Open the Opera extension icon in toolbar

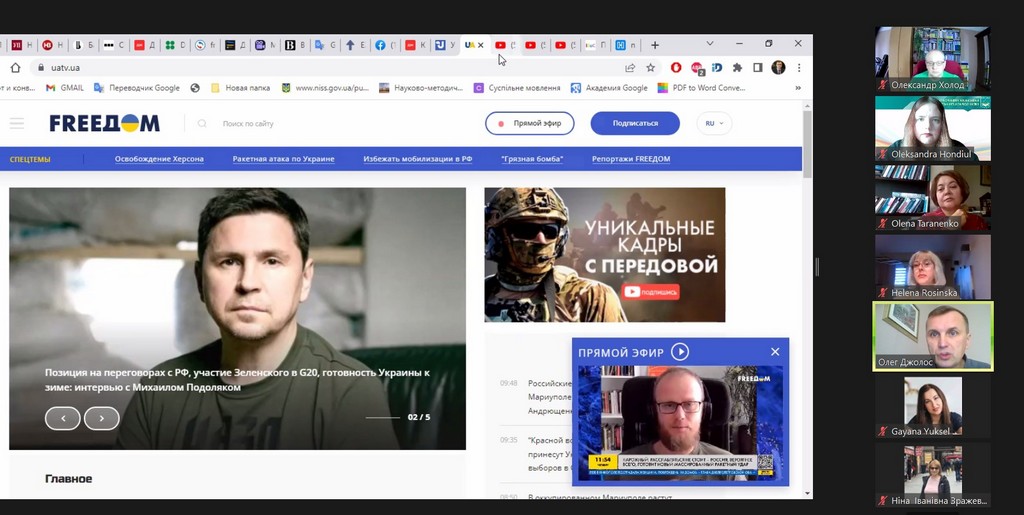click(676, 68)
